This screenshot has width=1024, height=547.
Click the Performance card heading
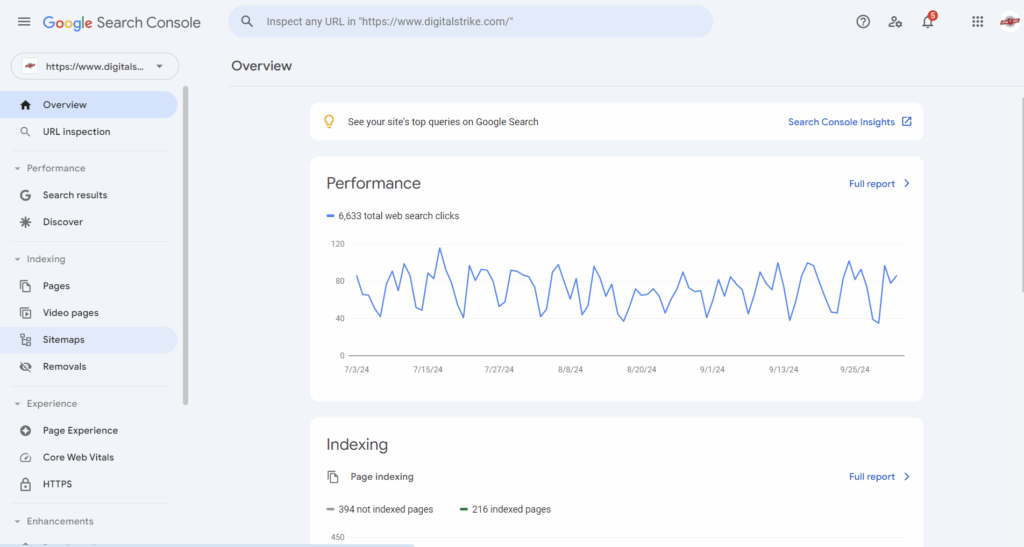click(373, 183)
